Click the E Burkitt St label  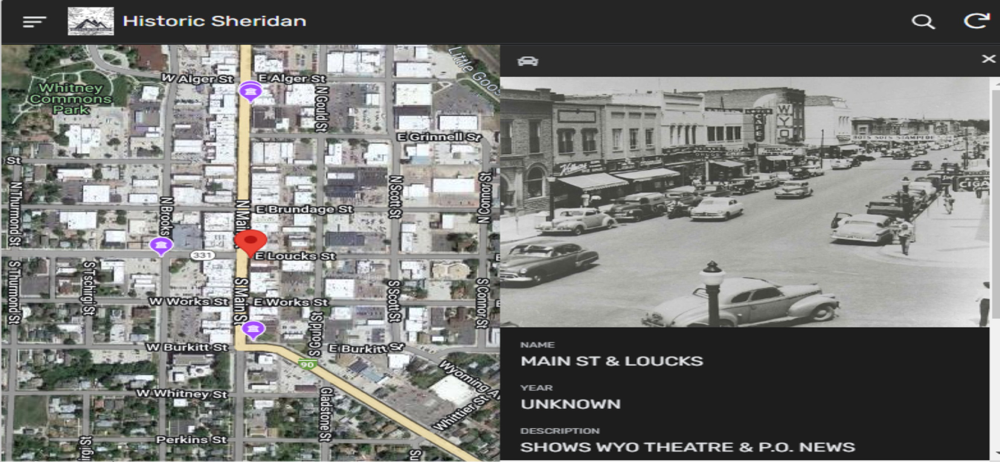(x=366, y=348)
